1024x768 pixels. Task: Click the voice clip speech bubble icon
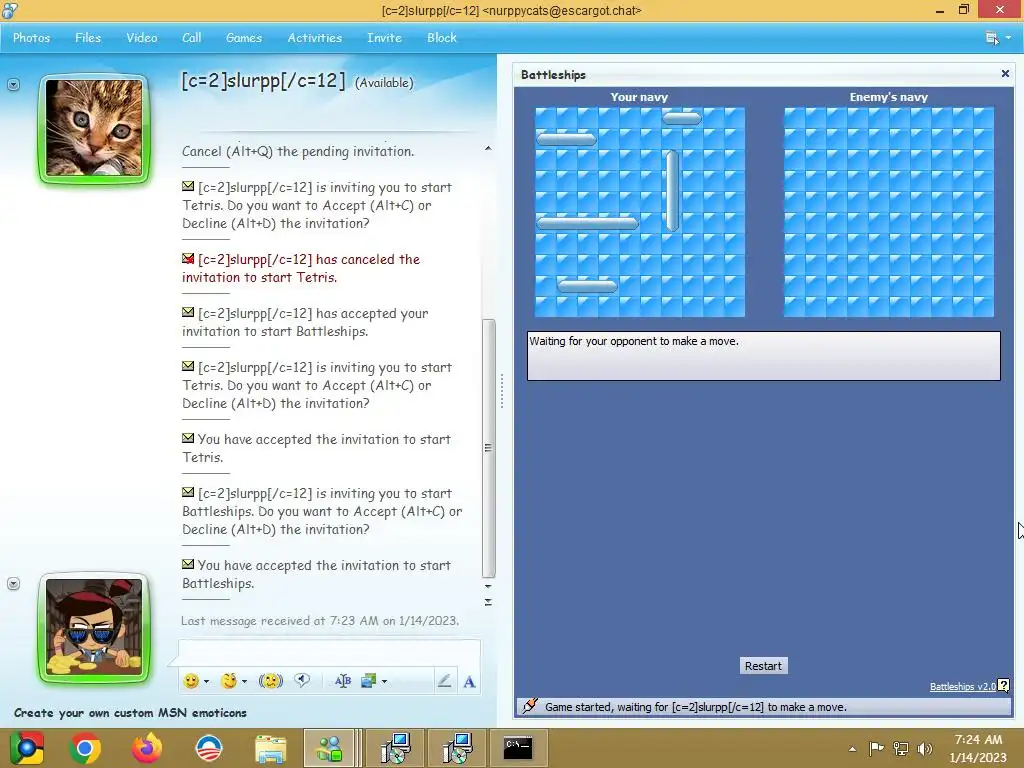[302, 680]
